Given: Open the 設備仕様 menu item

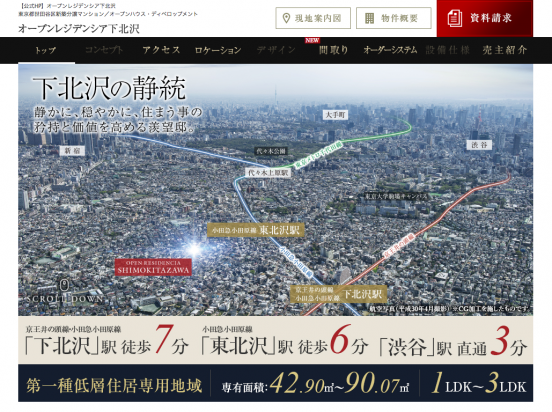Looking at the screenshot, I should 447,50.
